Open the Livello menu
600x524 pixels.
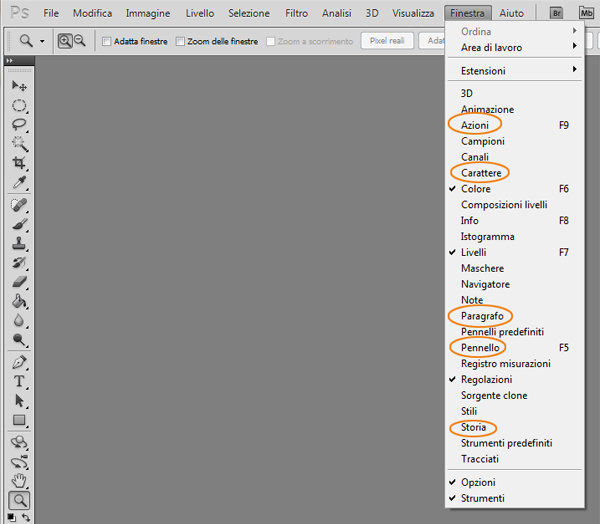[x=200, y=13]
